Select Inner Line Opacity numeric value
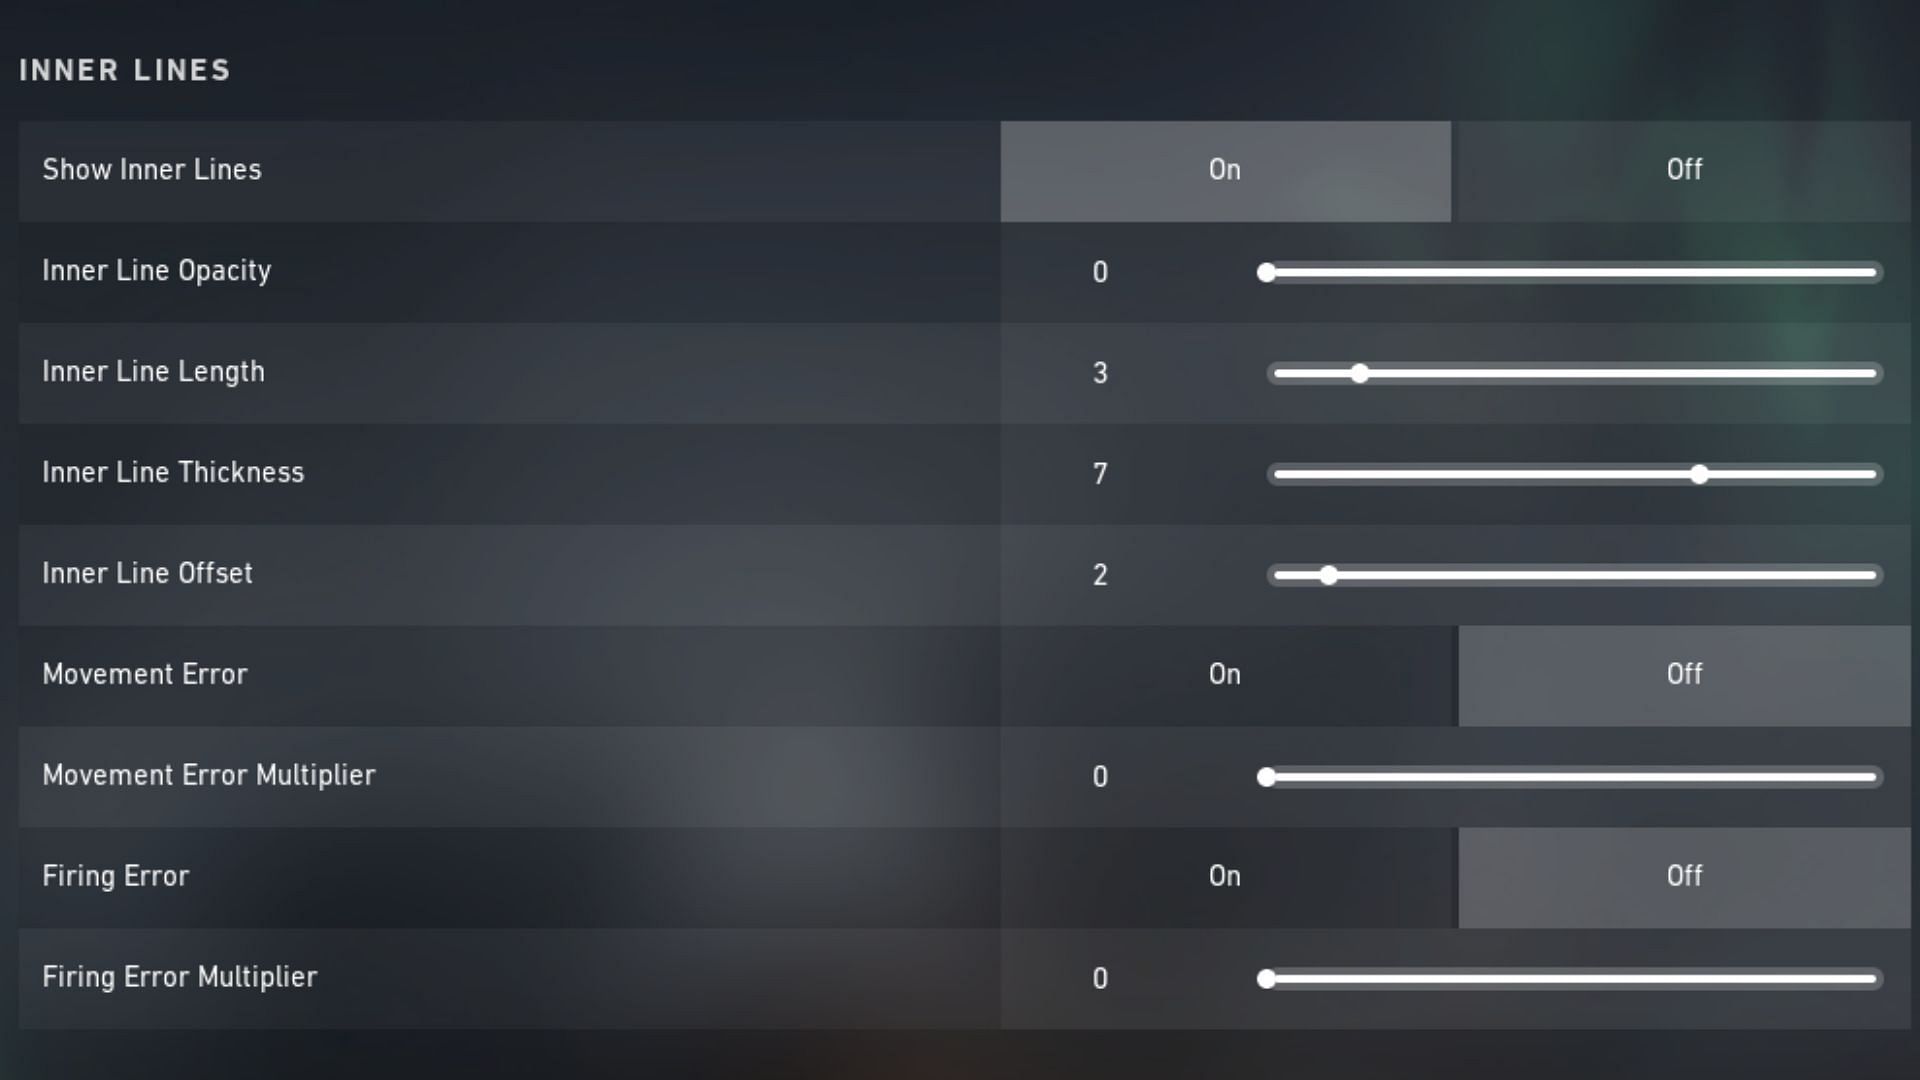Screen dimensions: 1920x1080 tap(1100, 272)
